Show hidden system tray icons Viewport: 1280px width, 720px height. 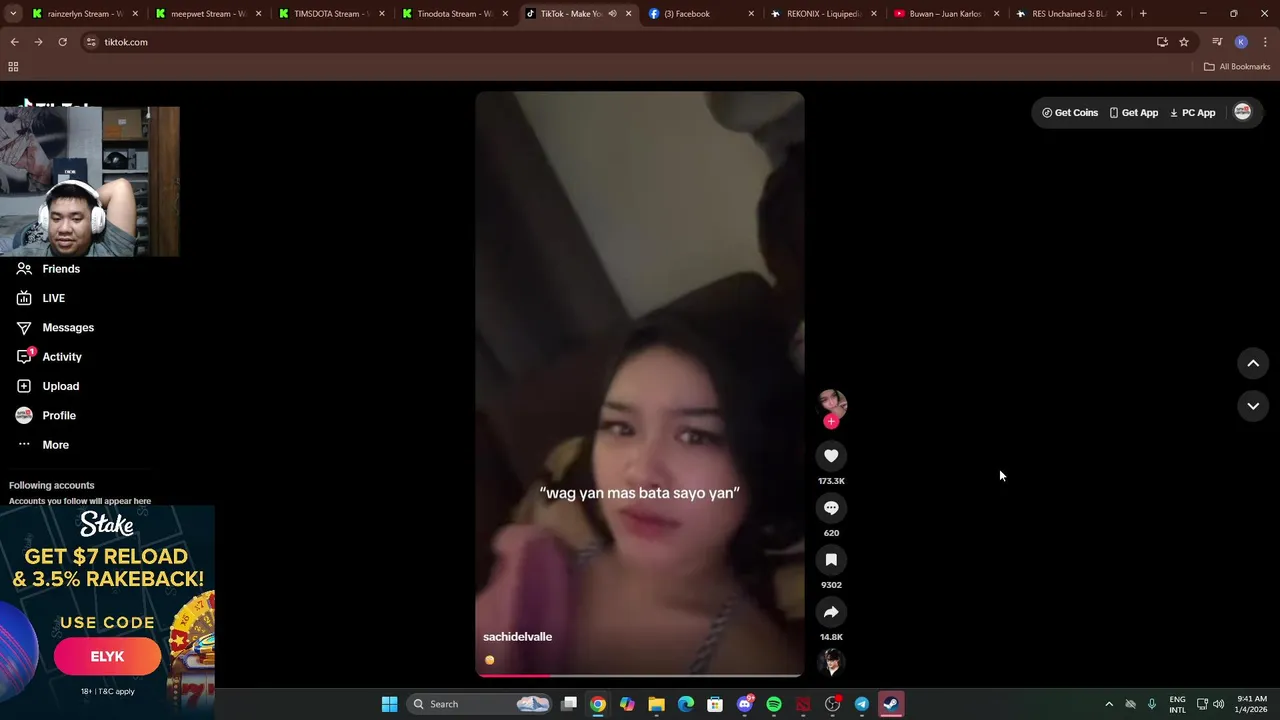click(1109, 704)
